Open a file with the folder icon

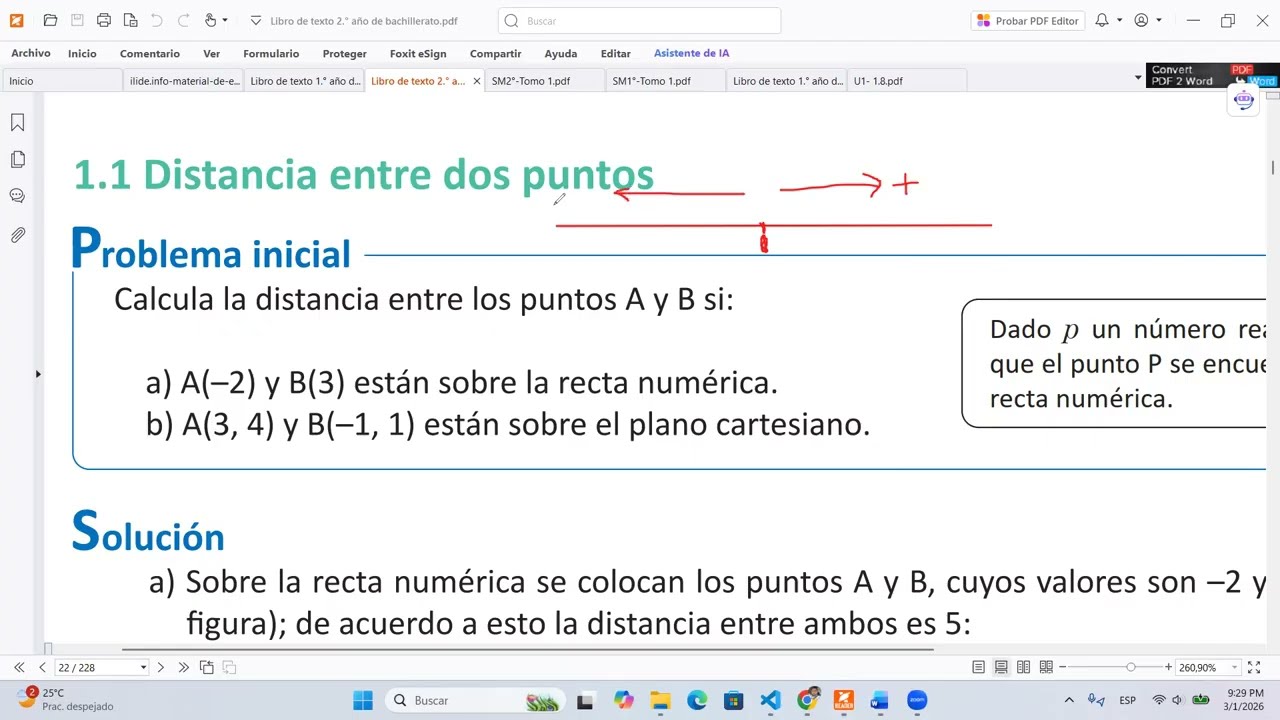(x=51, y=20)
